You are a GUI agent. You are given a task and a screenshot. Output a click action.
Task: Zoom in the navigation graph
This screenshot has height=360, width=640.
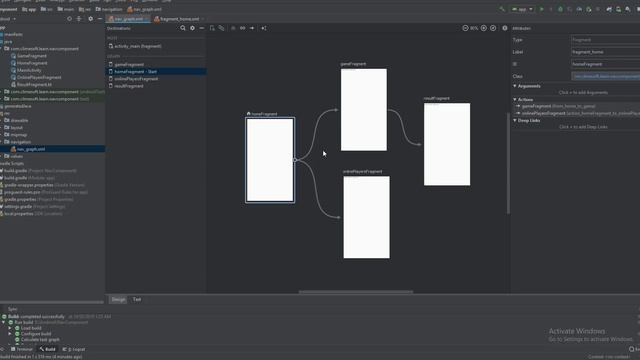point(484,28)
